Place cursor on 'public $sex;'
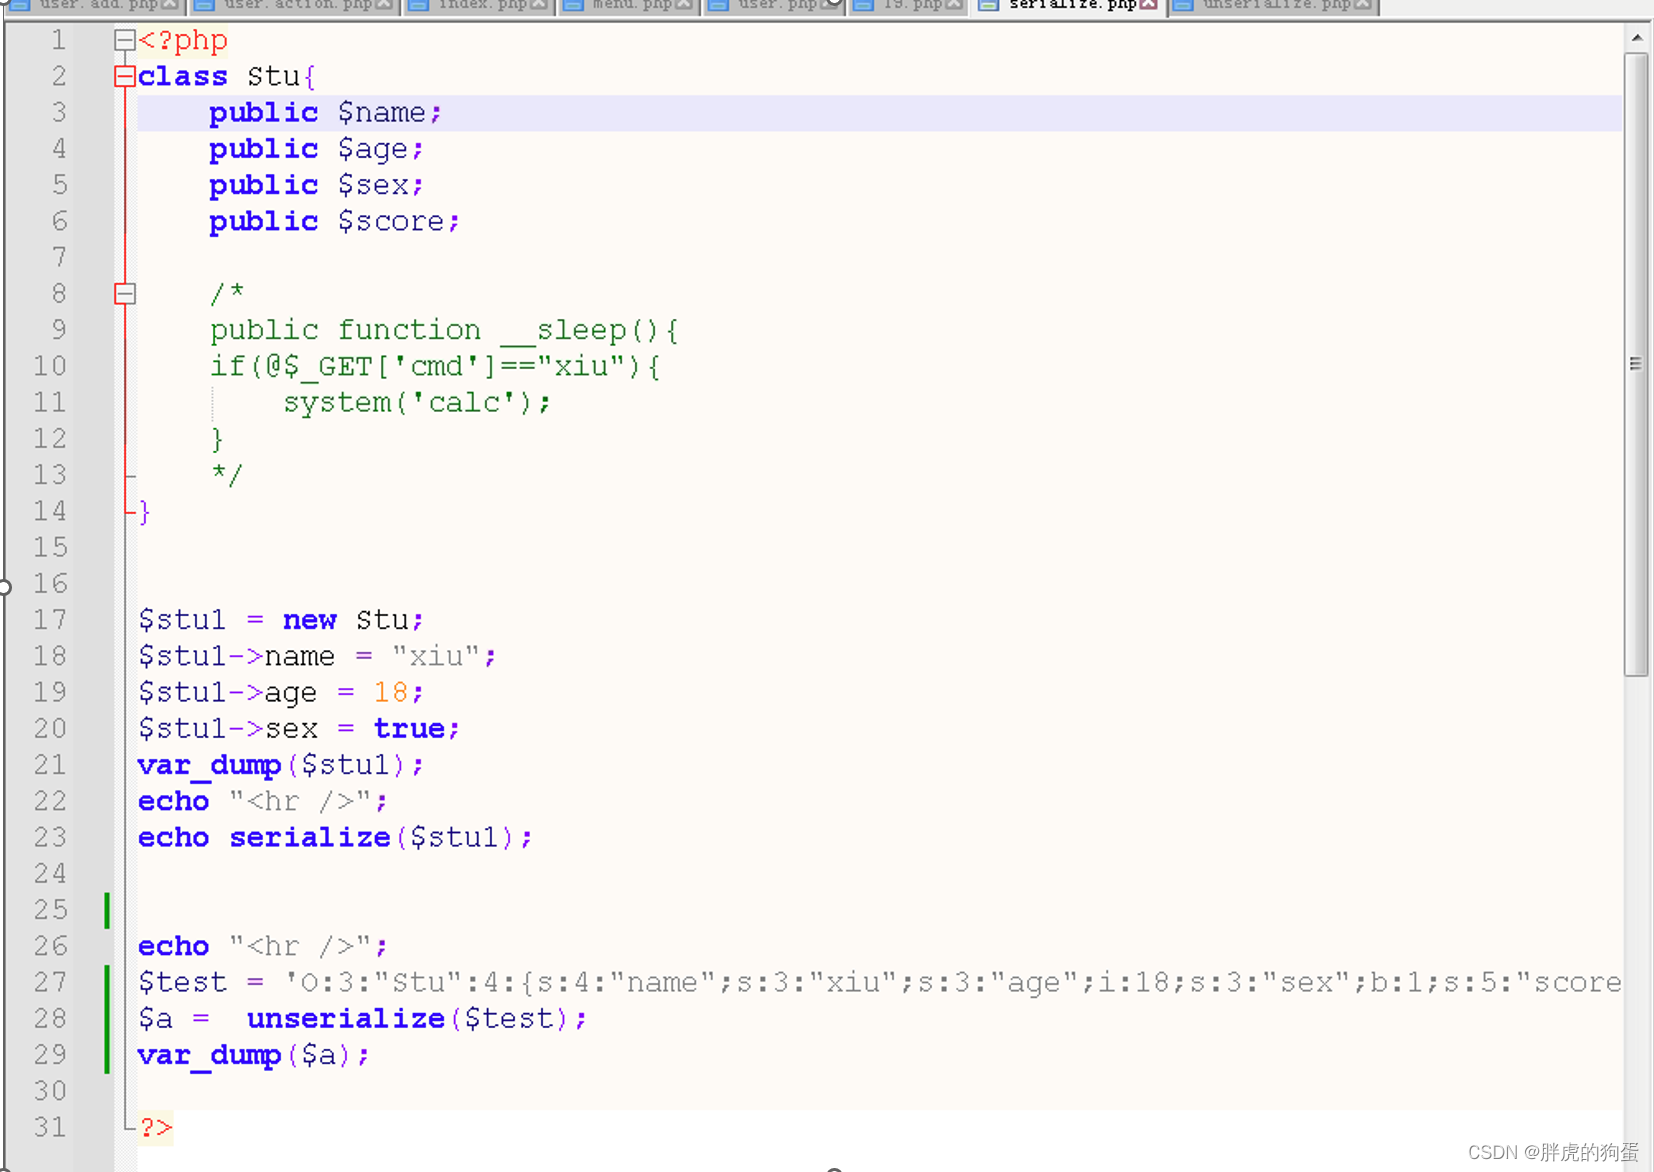The image size is (1654, 1172). tap(316, 185)
